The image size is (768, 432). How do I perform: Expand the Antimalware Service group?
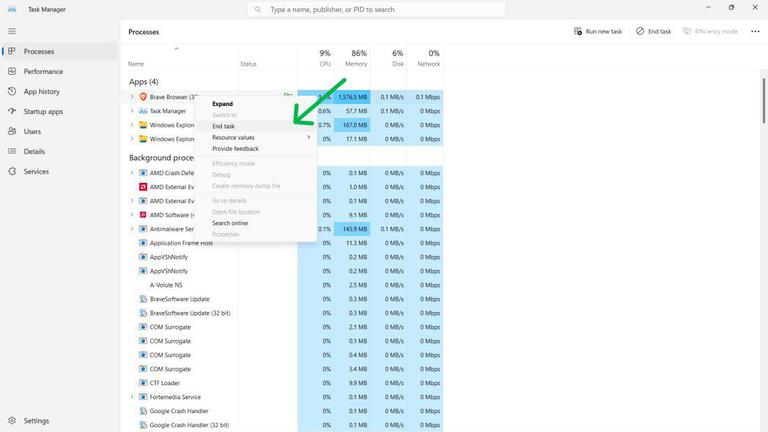coord(132,229)
